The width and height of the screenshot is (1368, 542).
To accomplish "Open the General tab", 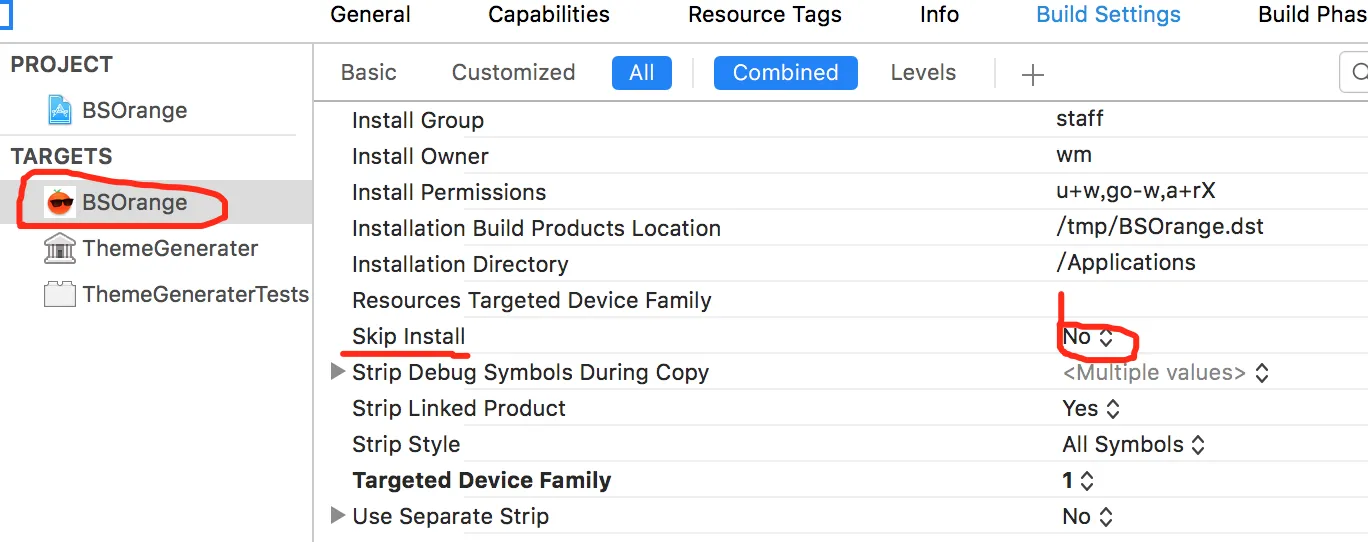I will coord(370,15).
